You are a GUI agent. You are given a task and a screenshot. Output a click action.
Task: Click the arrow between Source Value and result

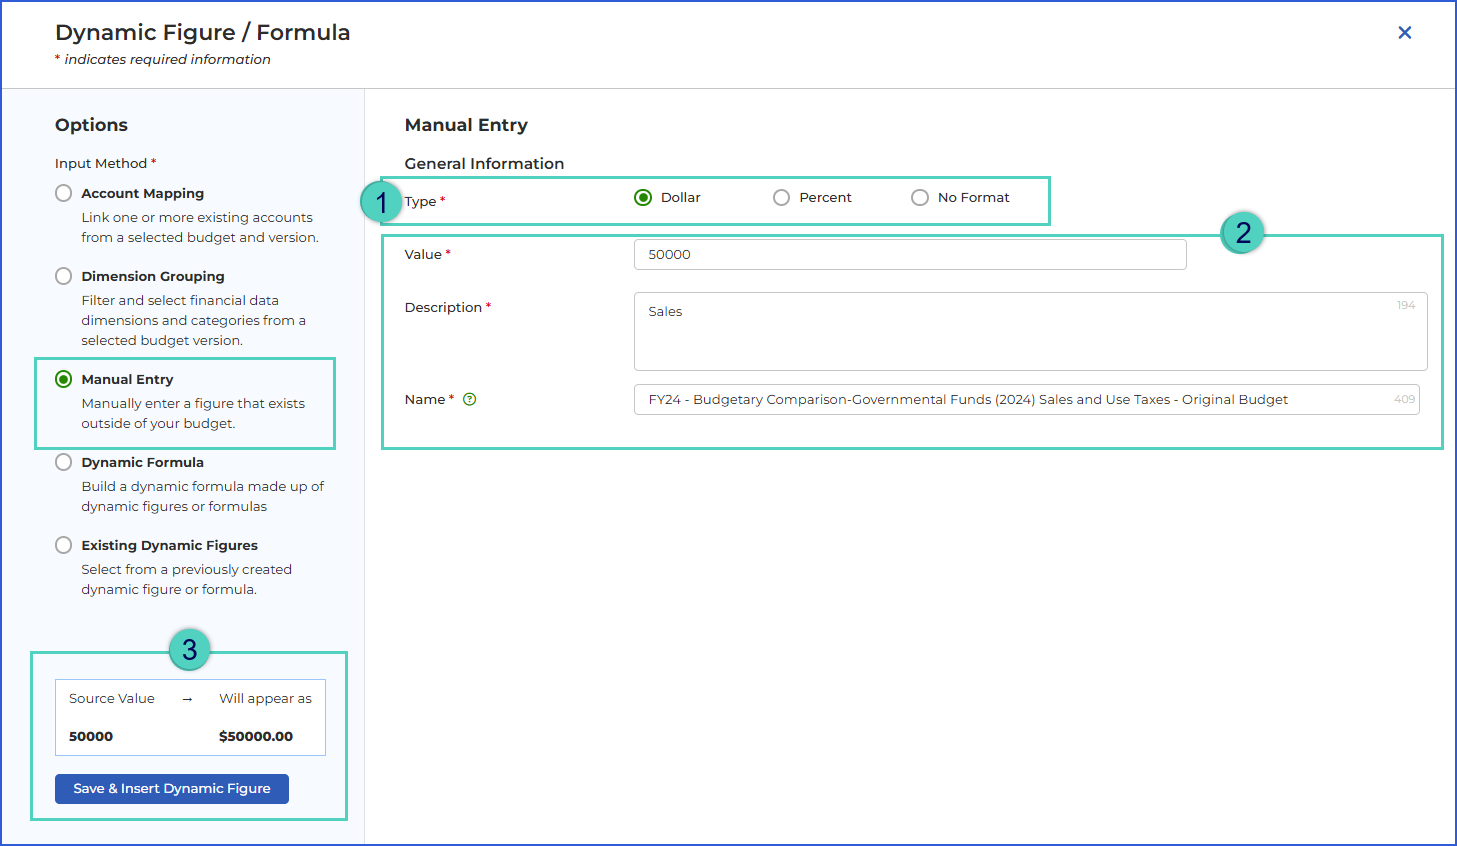(187, 699)
